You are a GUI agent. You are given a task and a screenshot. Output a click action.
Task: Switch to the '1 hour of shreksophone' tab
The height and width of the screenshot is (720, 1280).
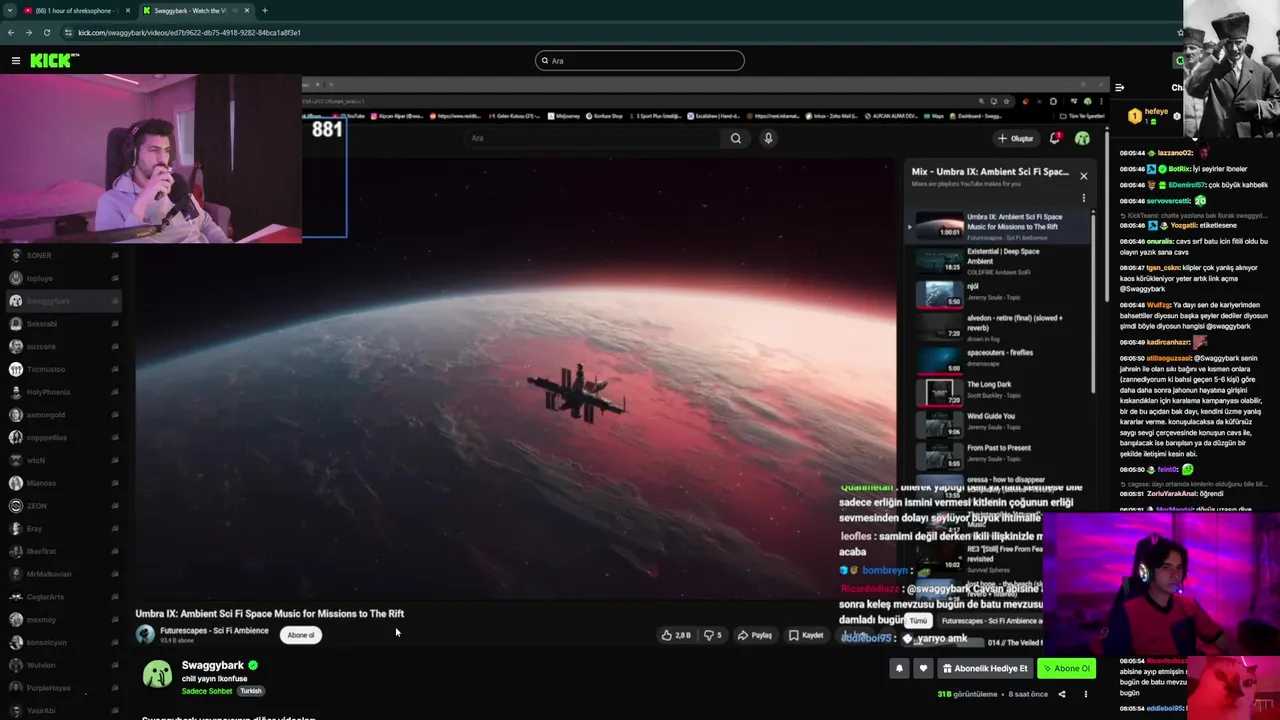coord(75,10)
